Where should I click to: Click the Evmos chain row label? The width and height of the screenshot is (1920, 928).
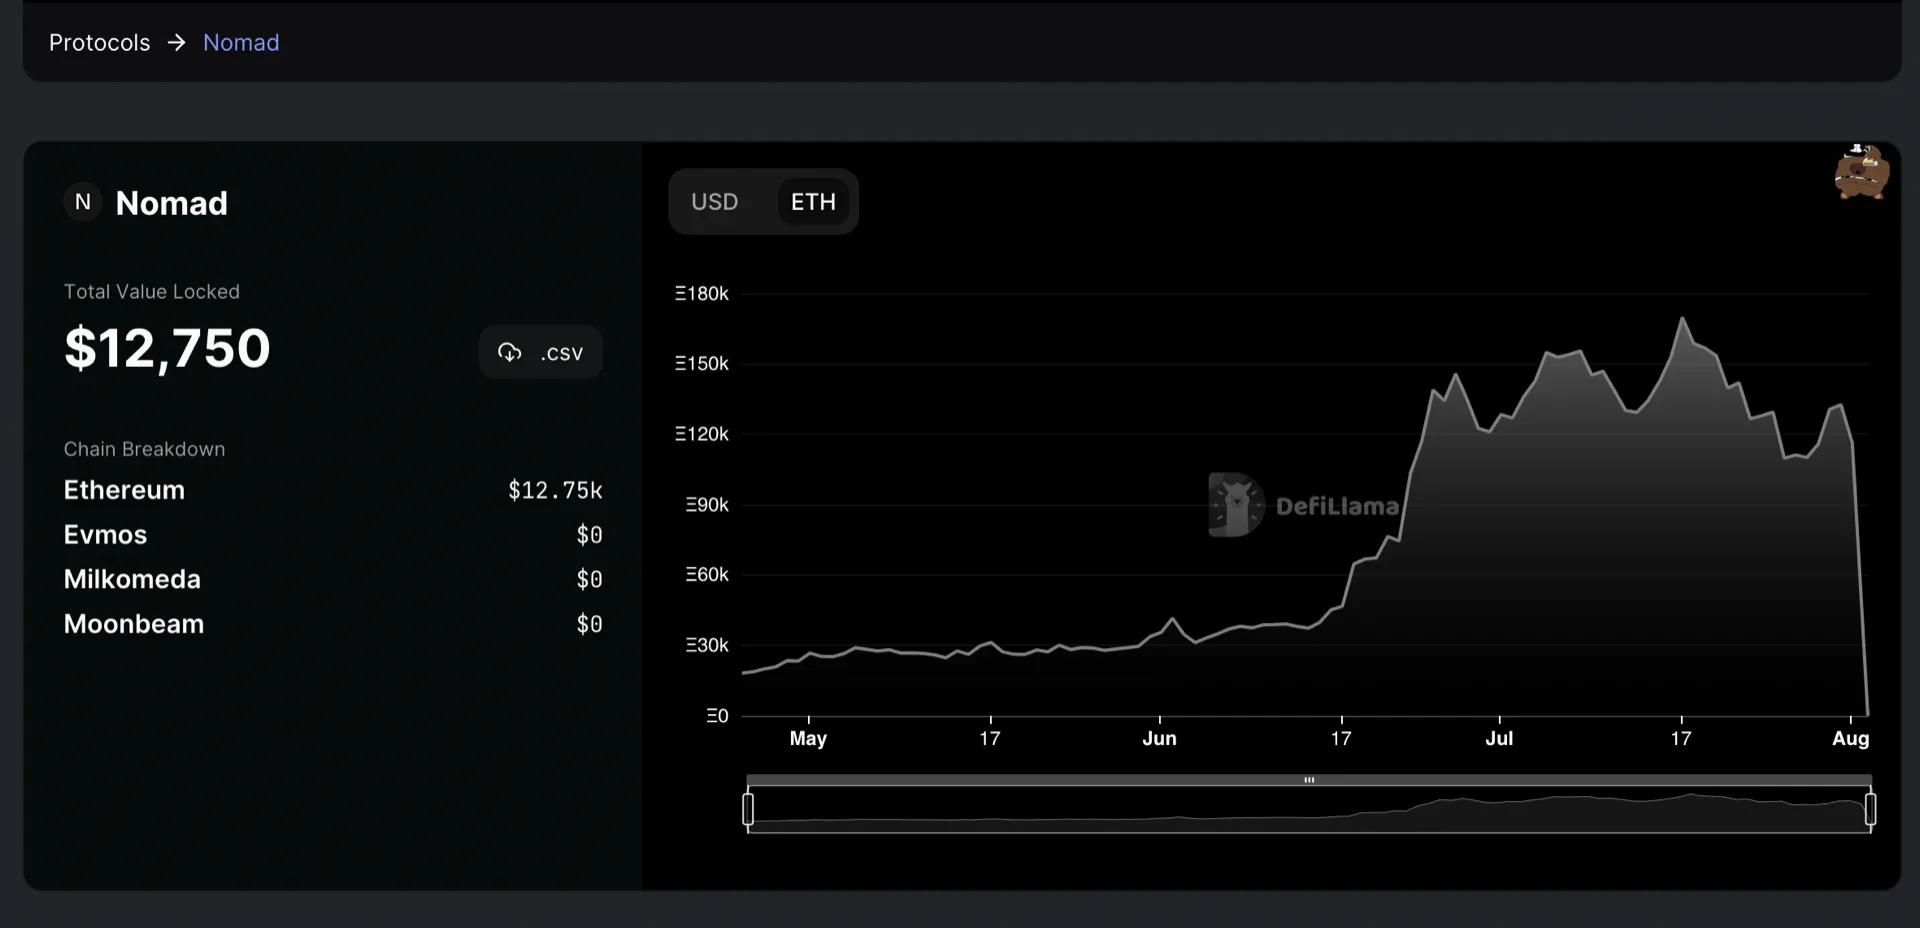(105, 535)
